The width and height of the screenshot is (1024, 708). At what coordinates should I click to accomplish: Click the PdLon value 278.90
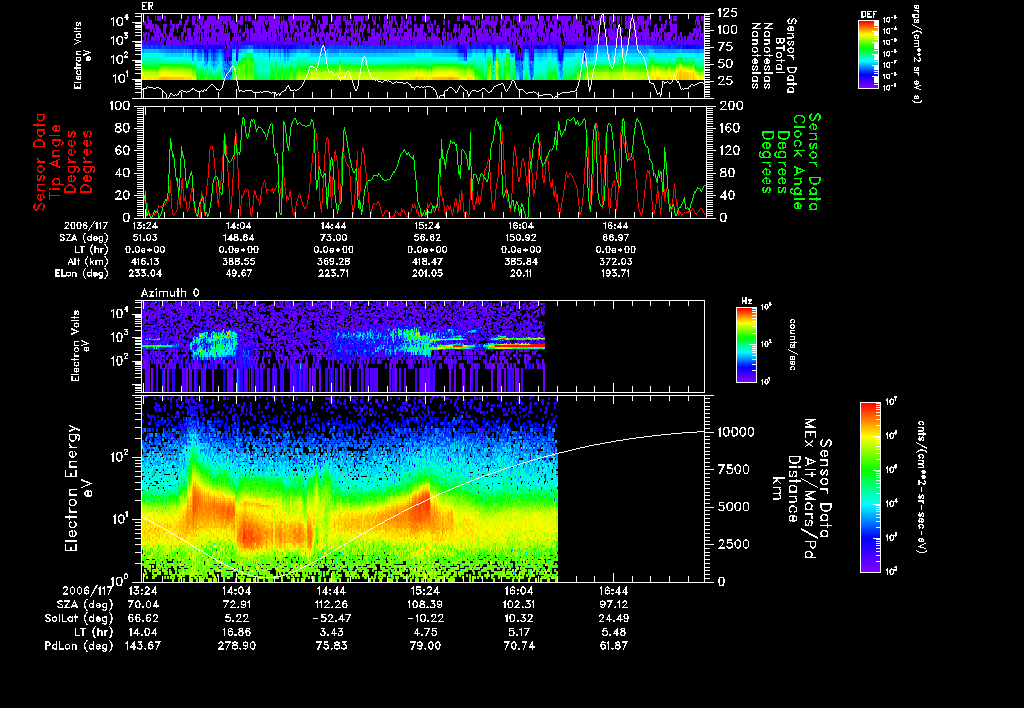click(x=236, y=646)
